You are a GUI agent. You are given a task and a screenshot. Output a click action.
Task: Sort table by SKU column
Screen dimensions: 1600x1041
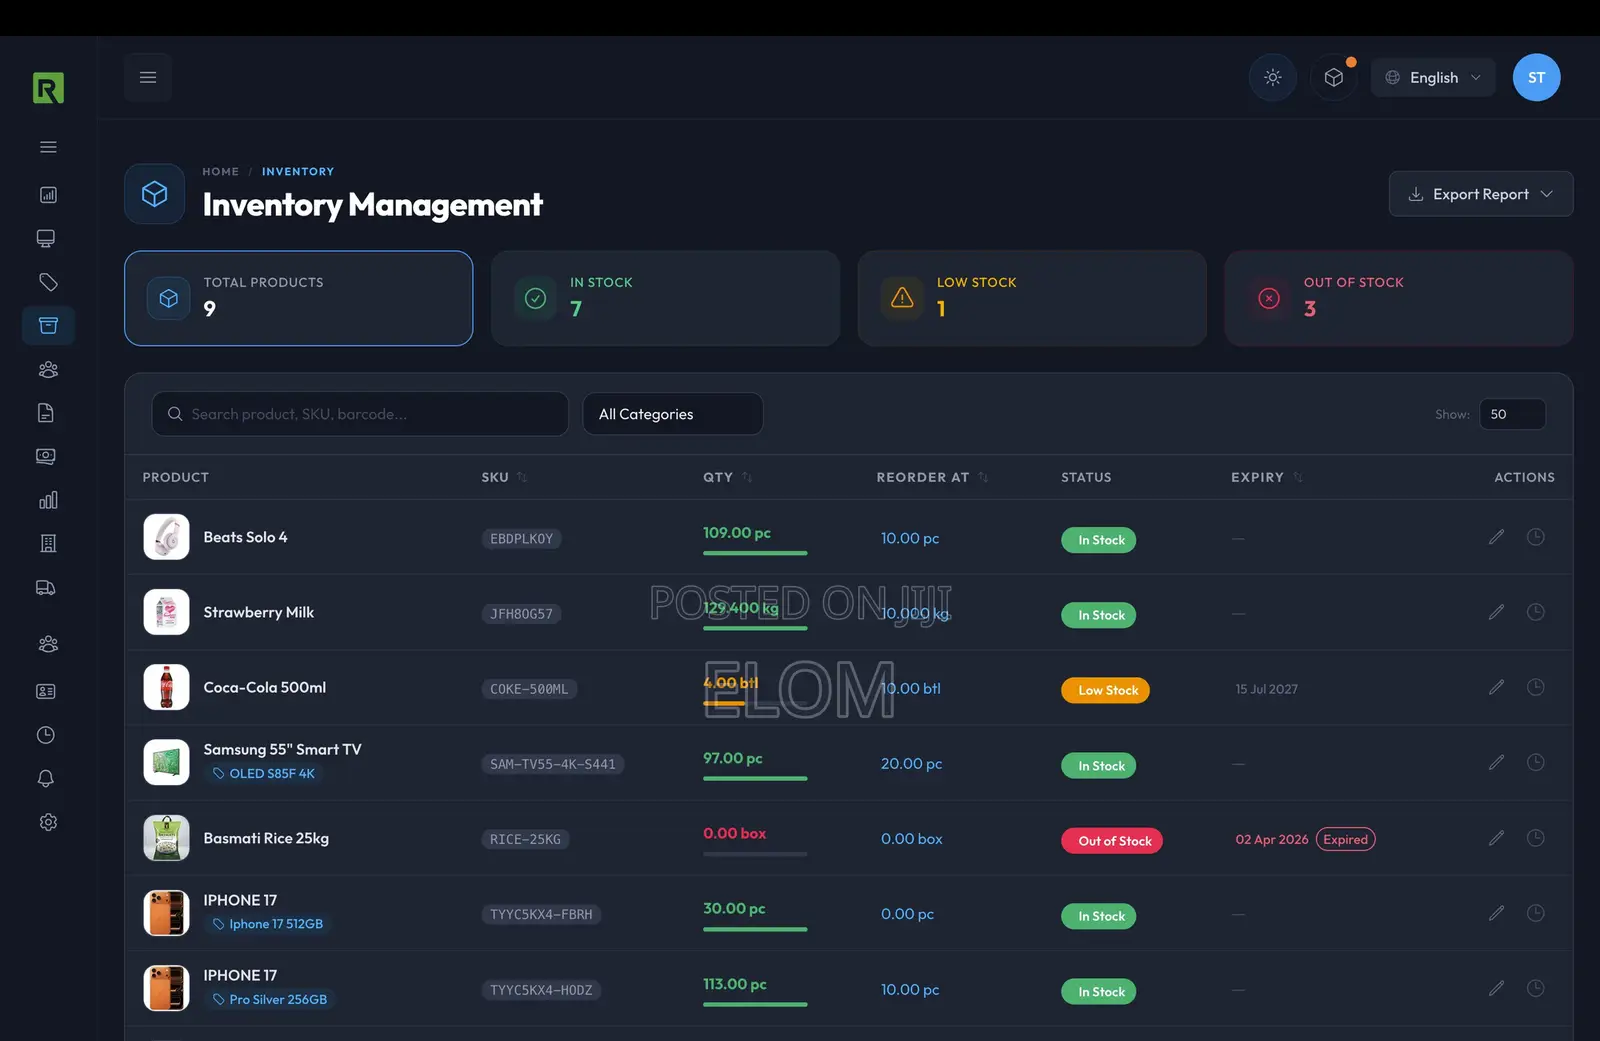(504, 477)
